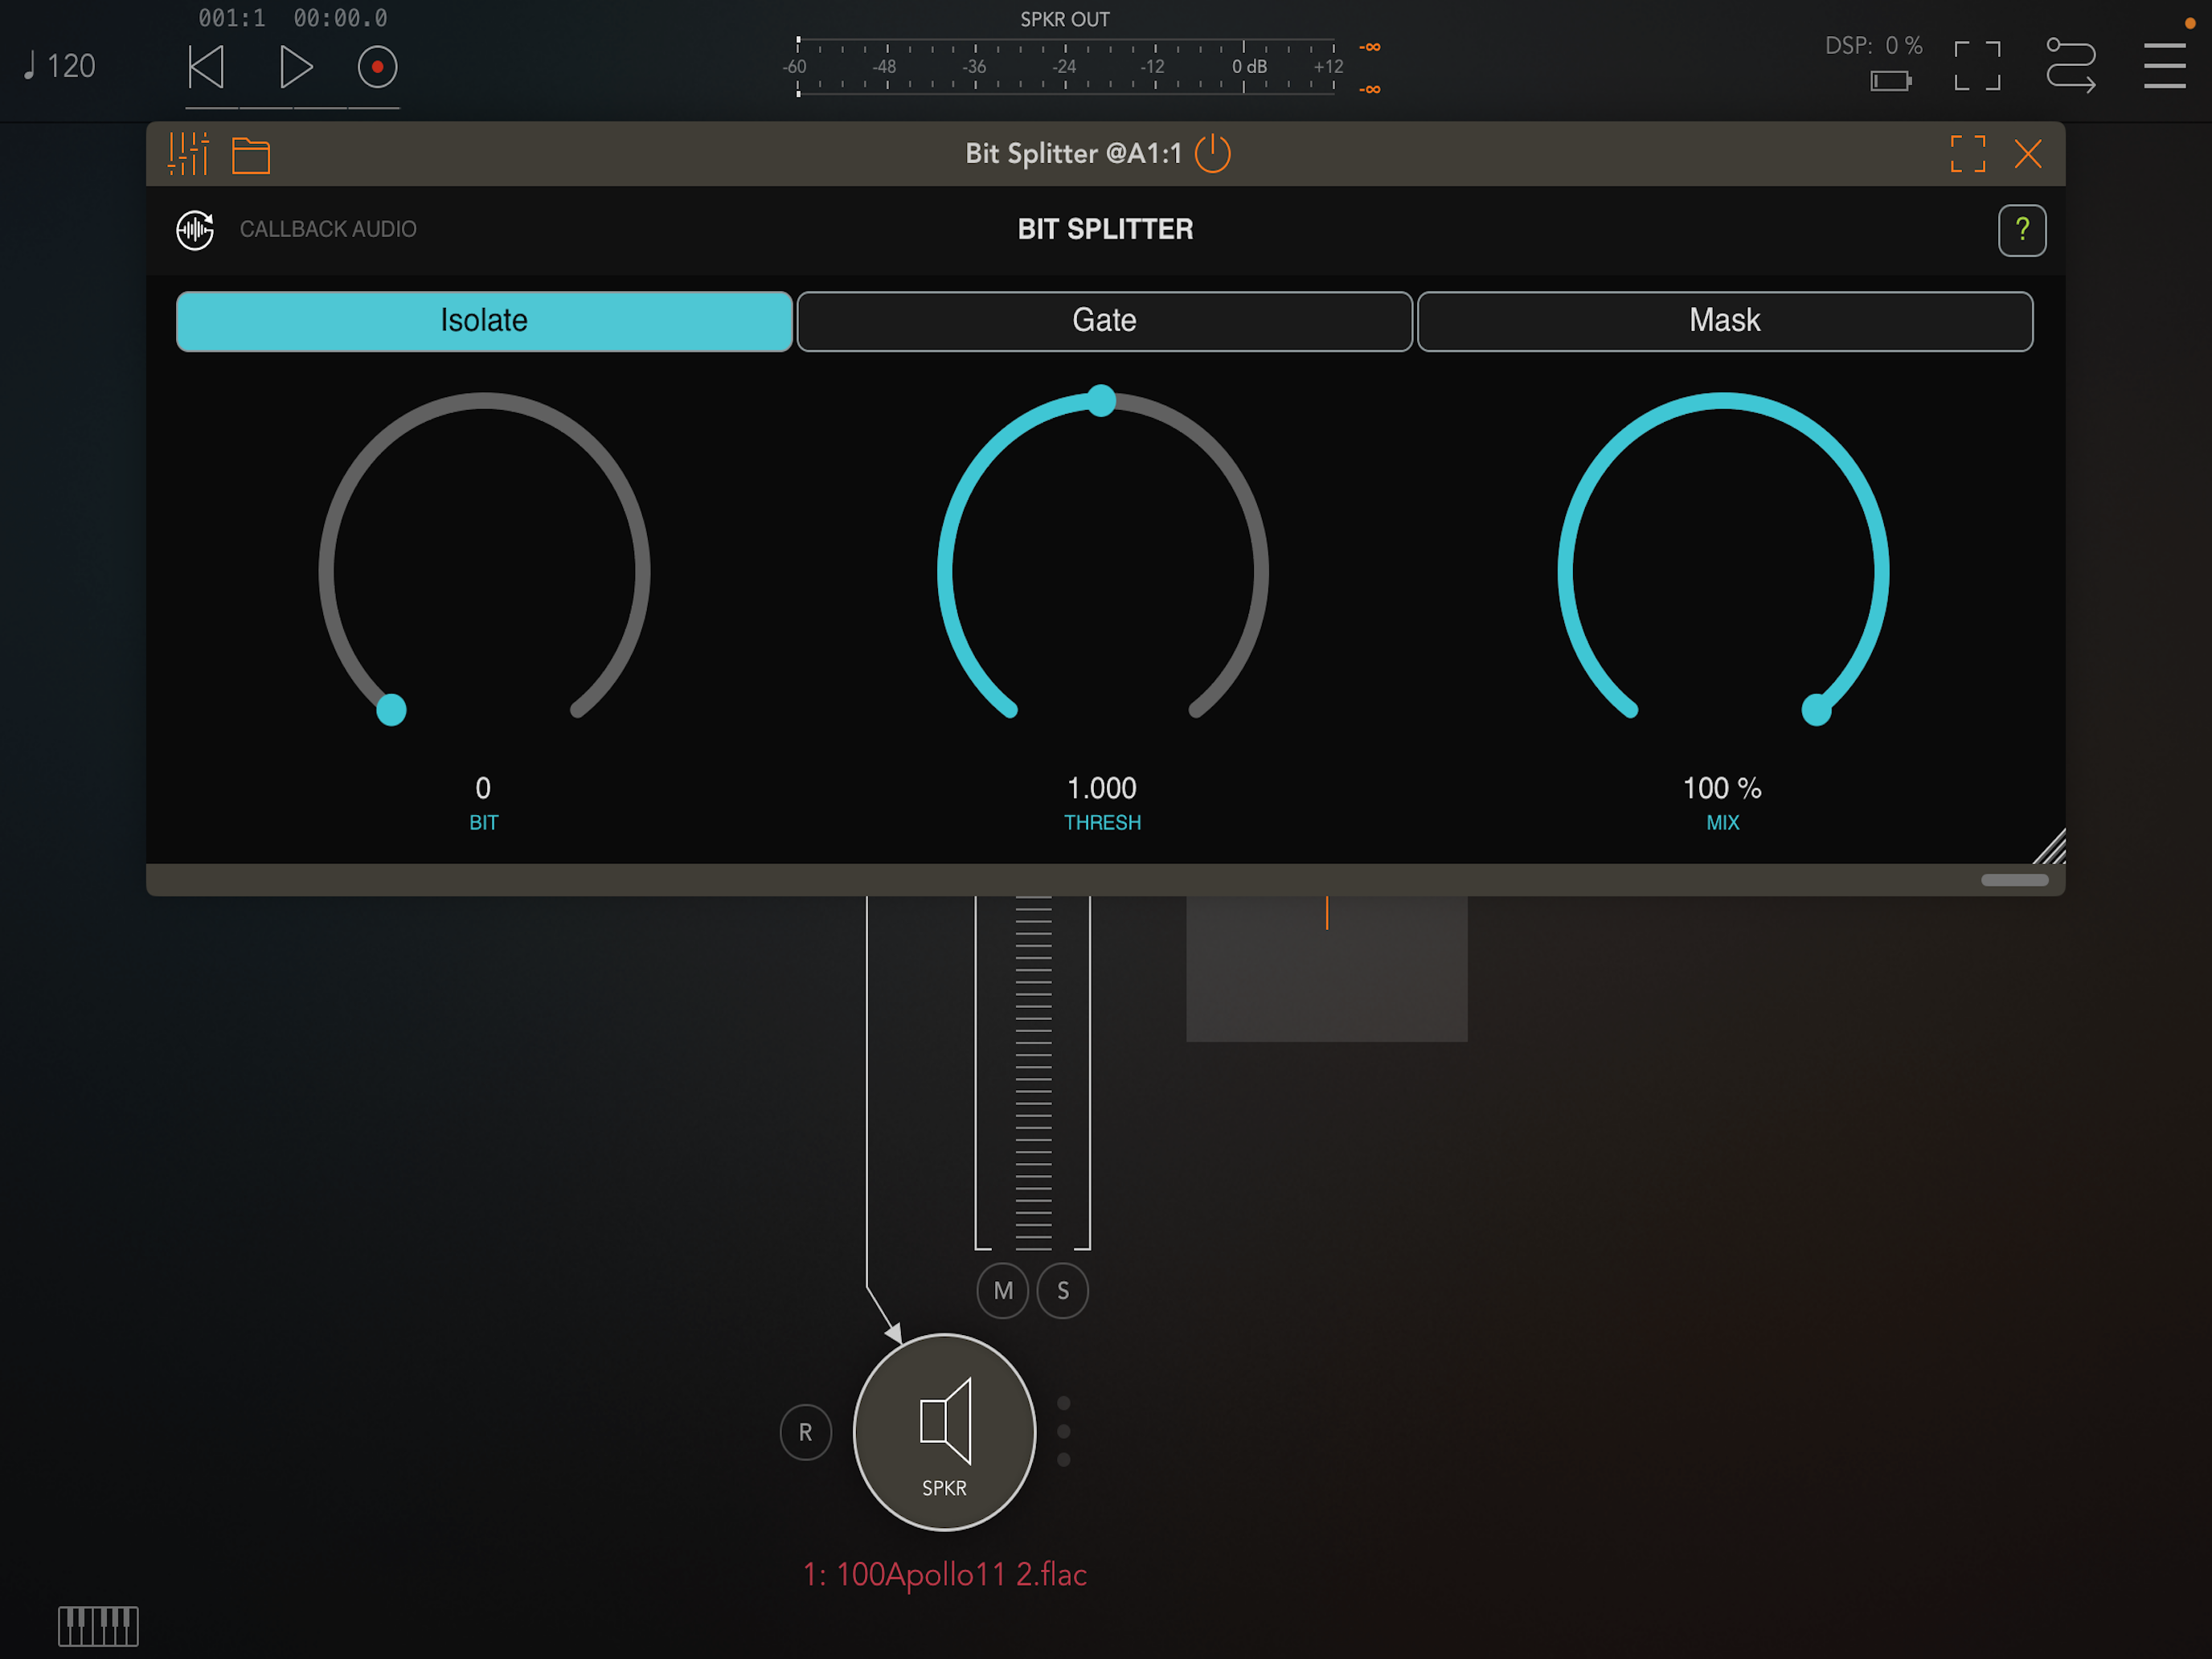Expand the Bit Splitter window fullscreen
This screenshot has height=1659, width=2212.
(x=1967, y=154)
